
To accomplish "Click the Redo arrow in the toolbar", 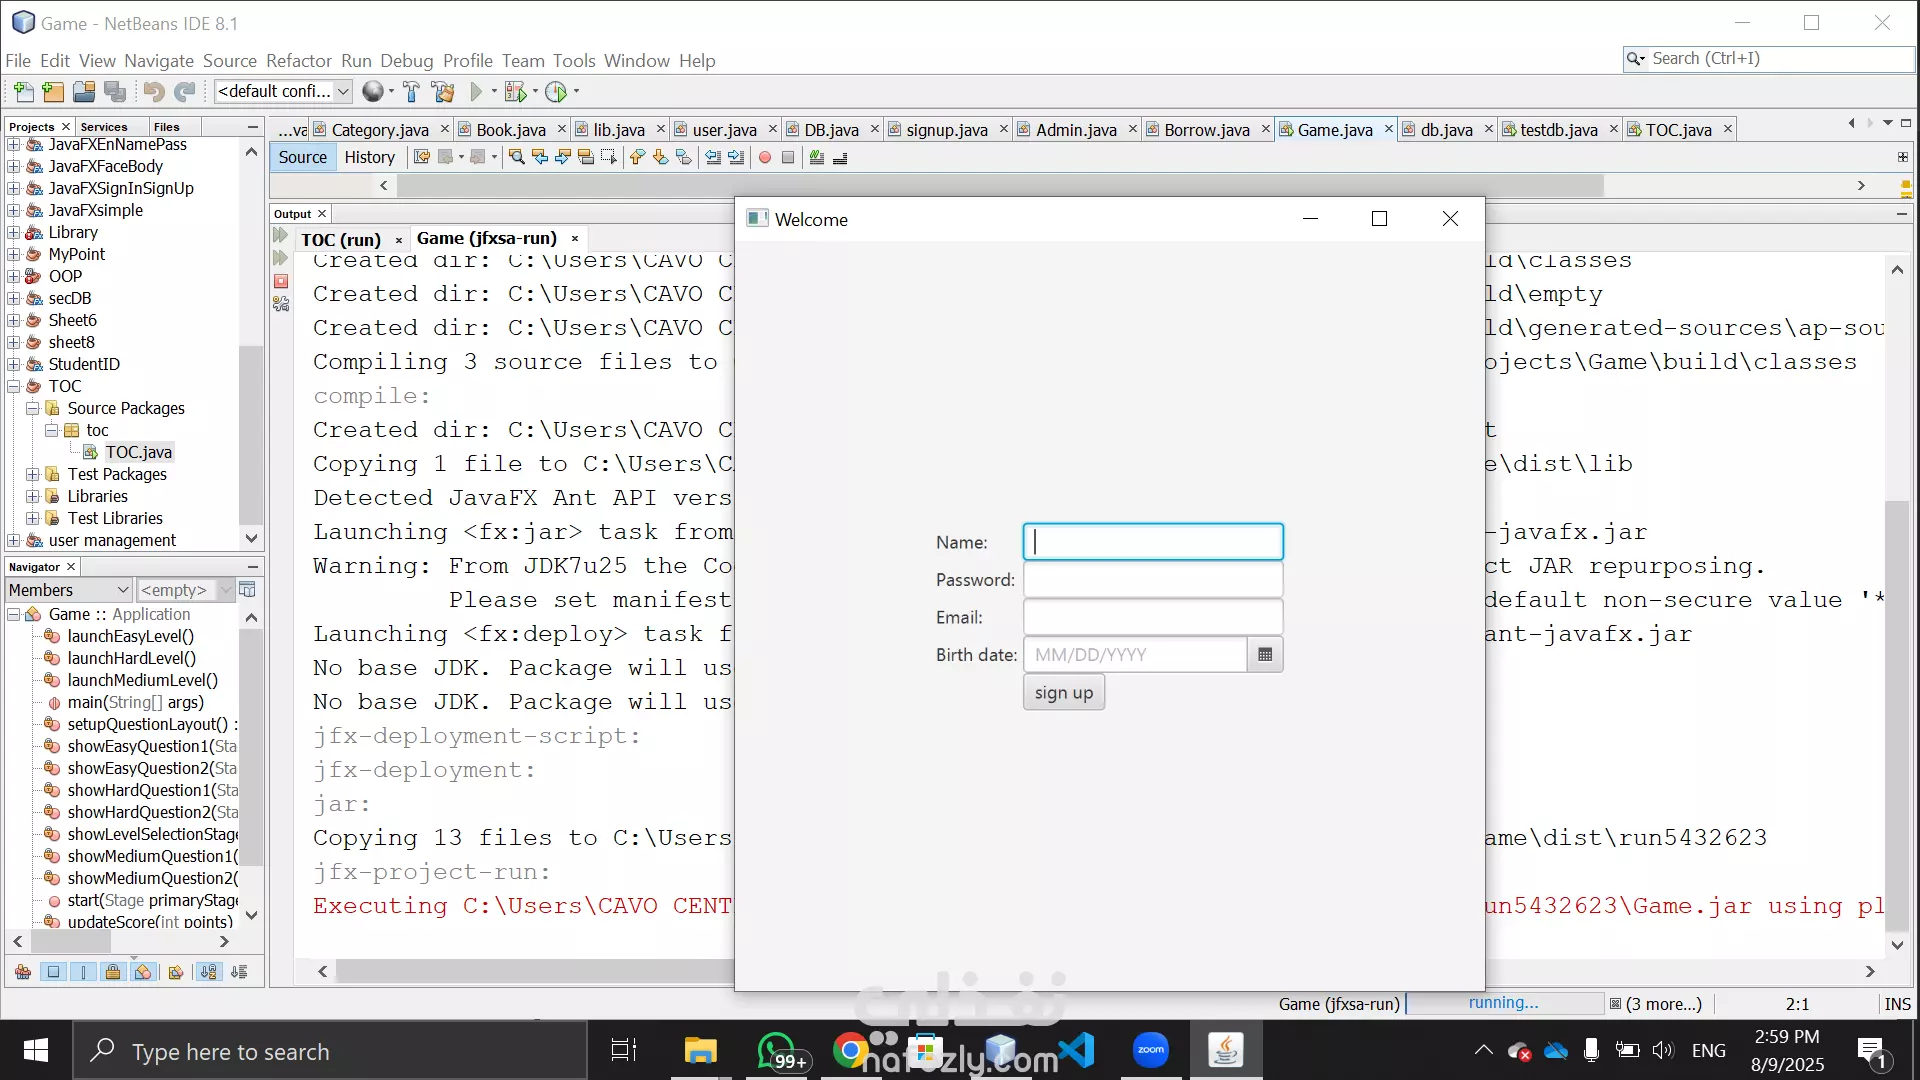I will pos(184,92).
